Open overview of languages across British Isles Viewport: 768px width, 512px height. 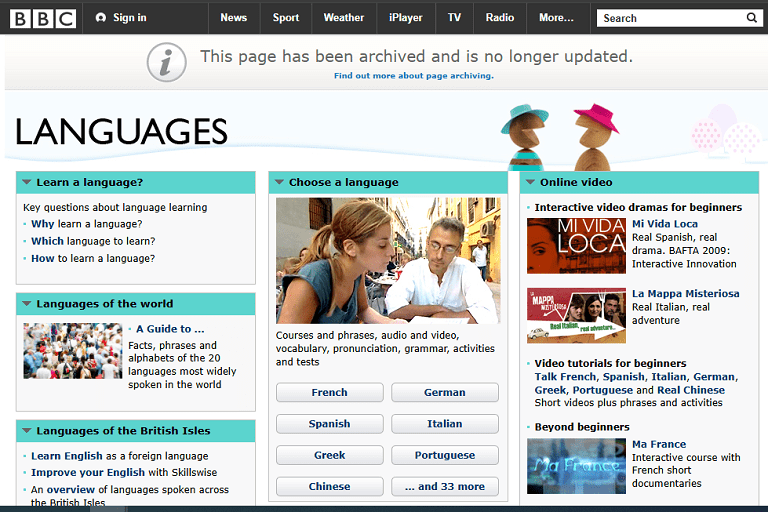pos(71,490)
